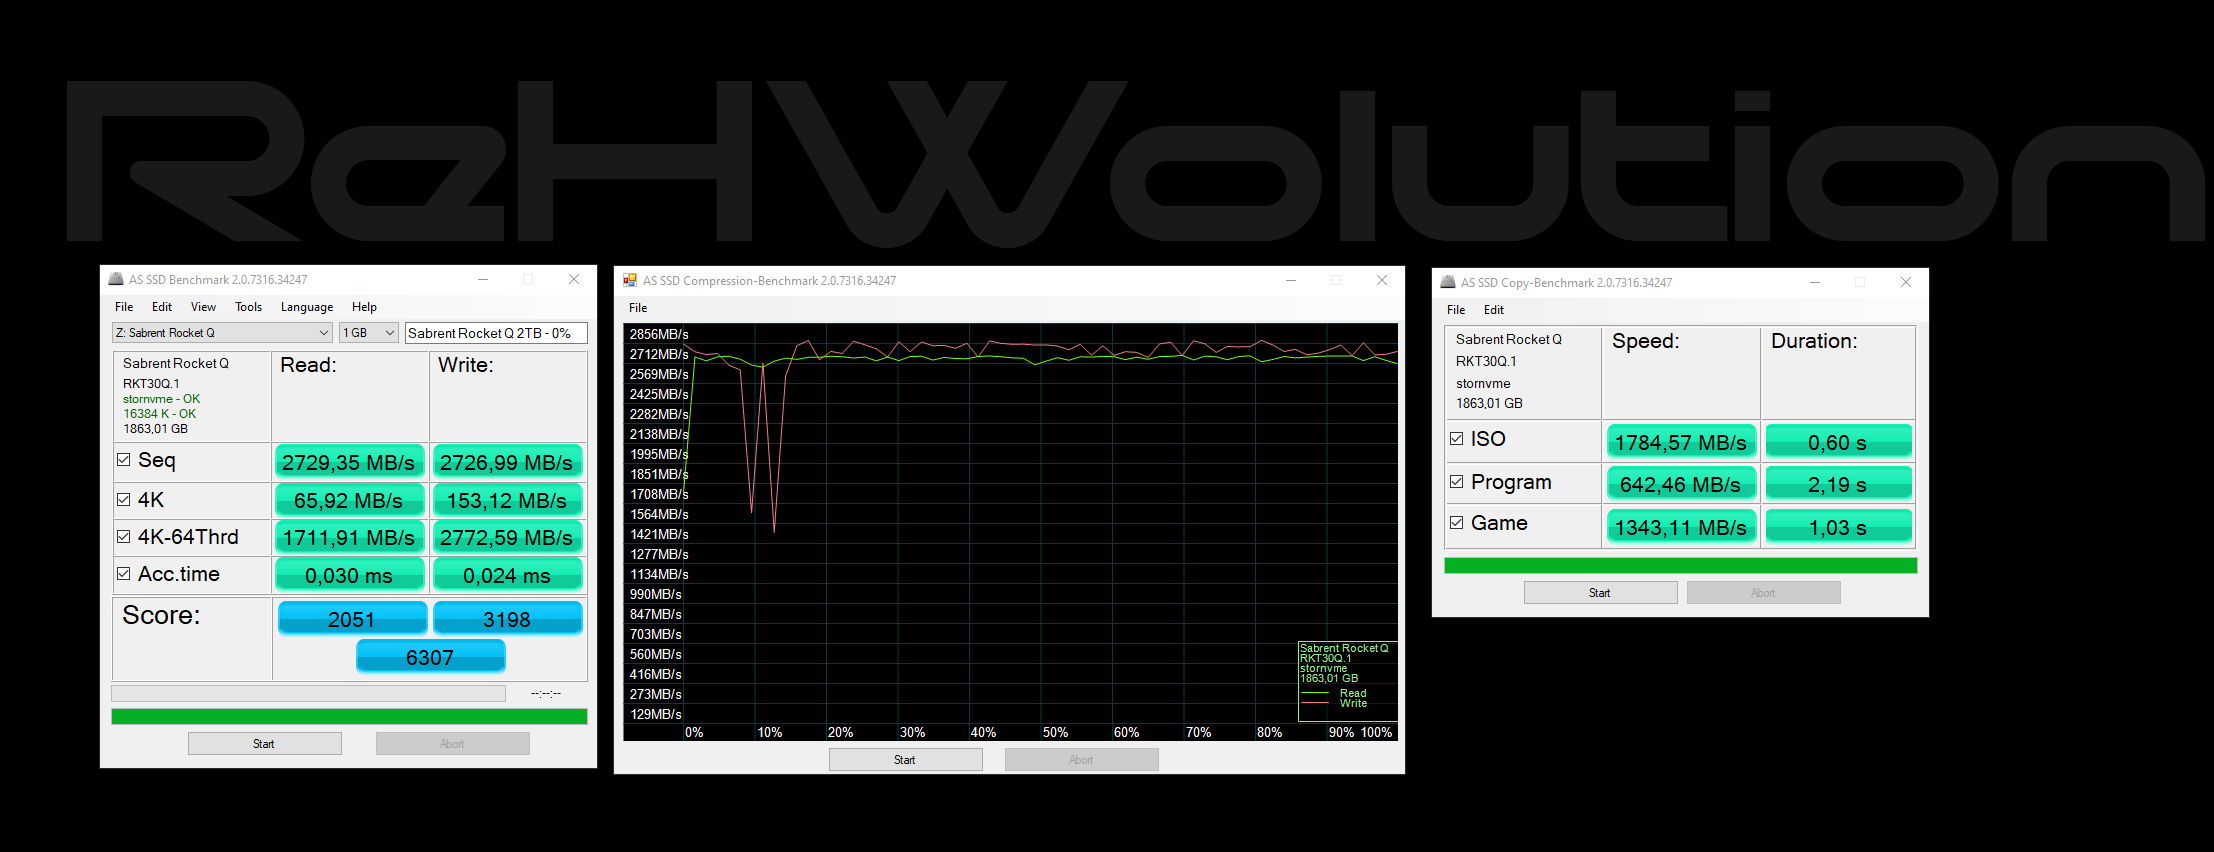The height and width of the screenshot is (852, 2214).
Task: Toggle the Program copy test checkbox
Action: 1457,482
